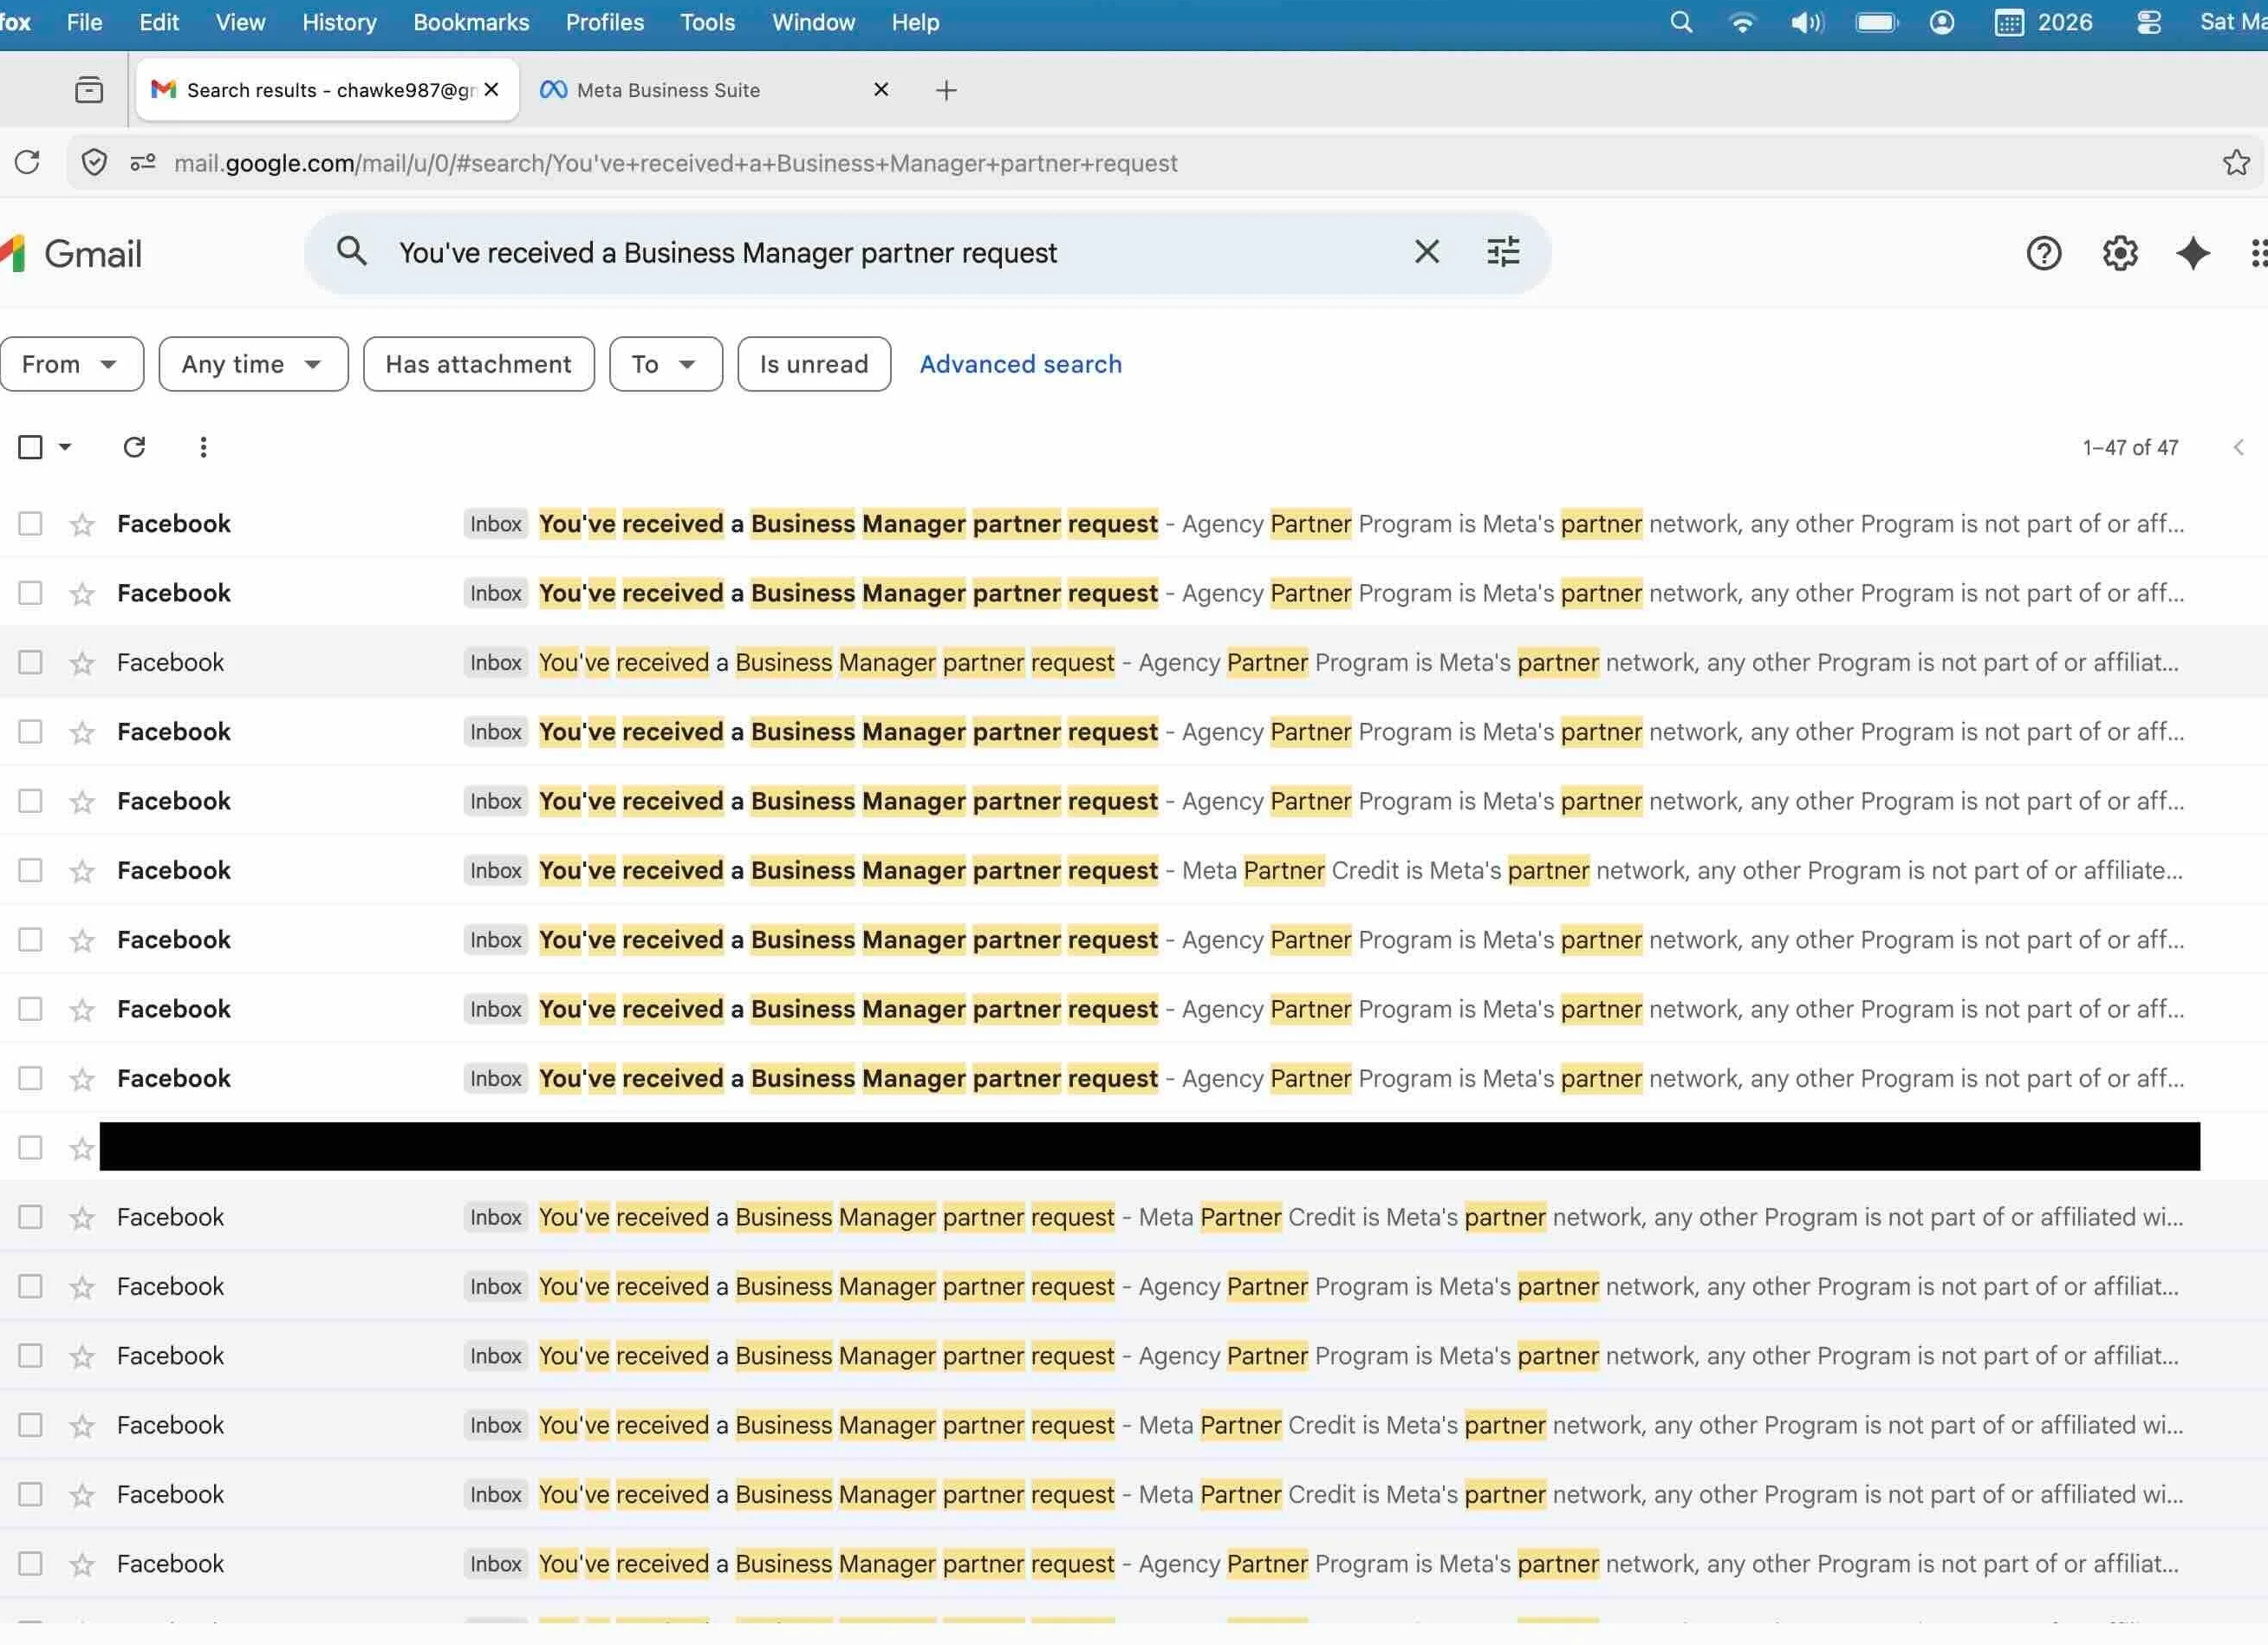
Task: Open the Tools menu
Action: 707,22
